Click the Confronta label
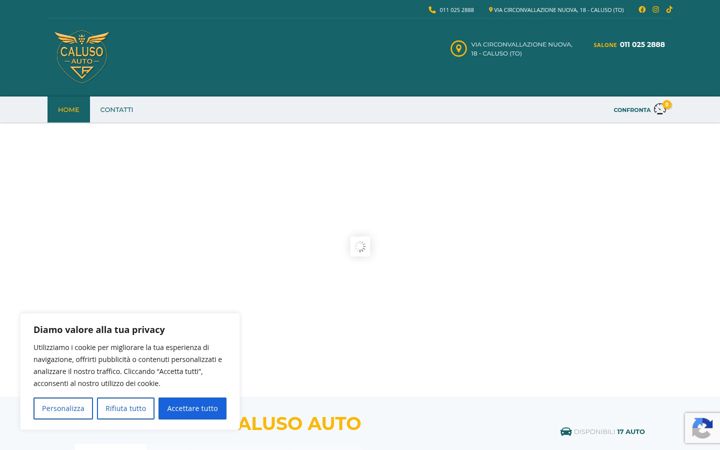 632,110
